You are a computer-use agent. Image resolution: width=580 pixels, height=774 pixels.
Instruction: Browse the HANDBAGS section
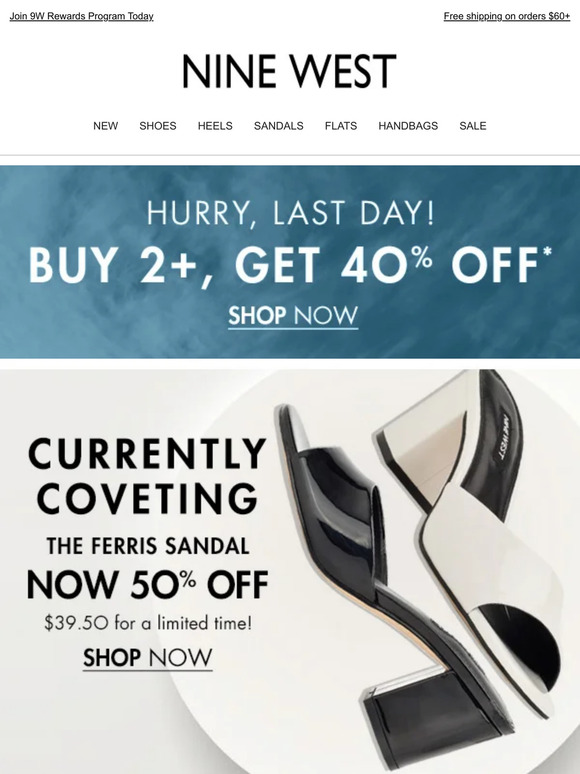point(408,126)
